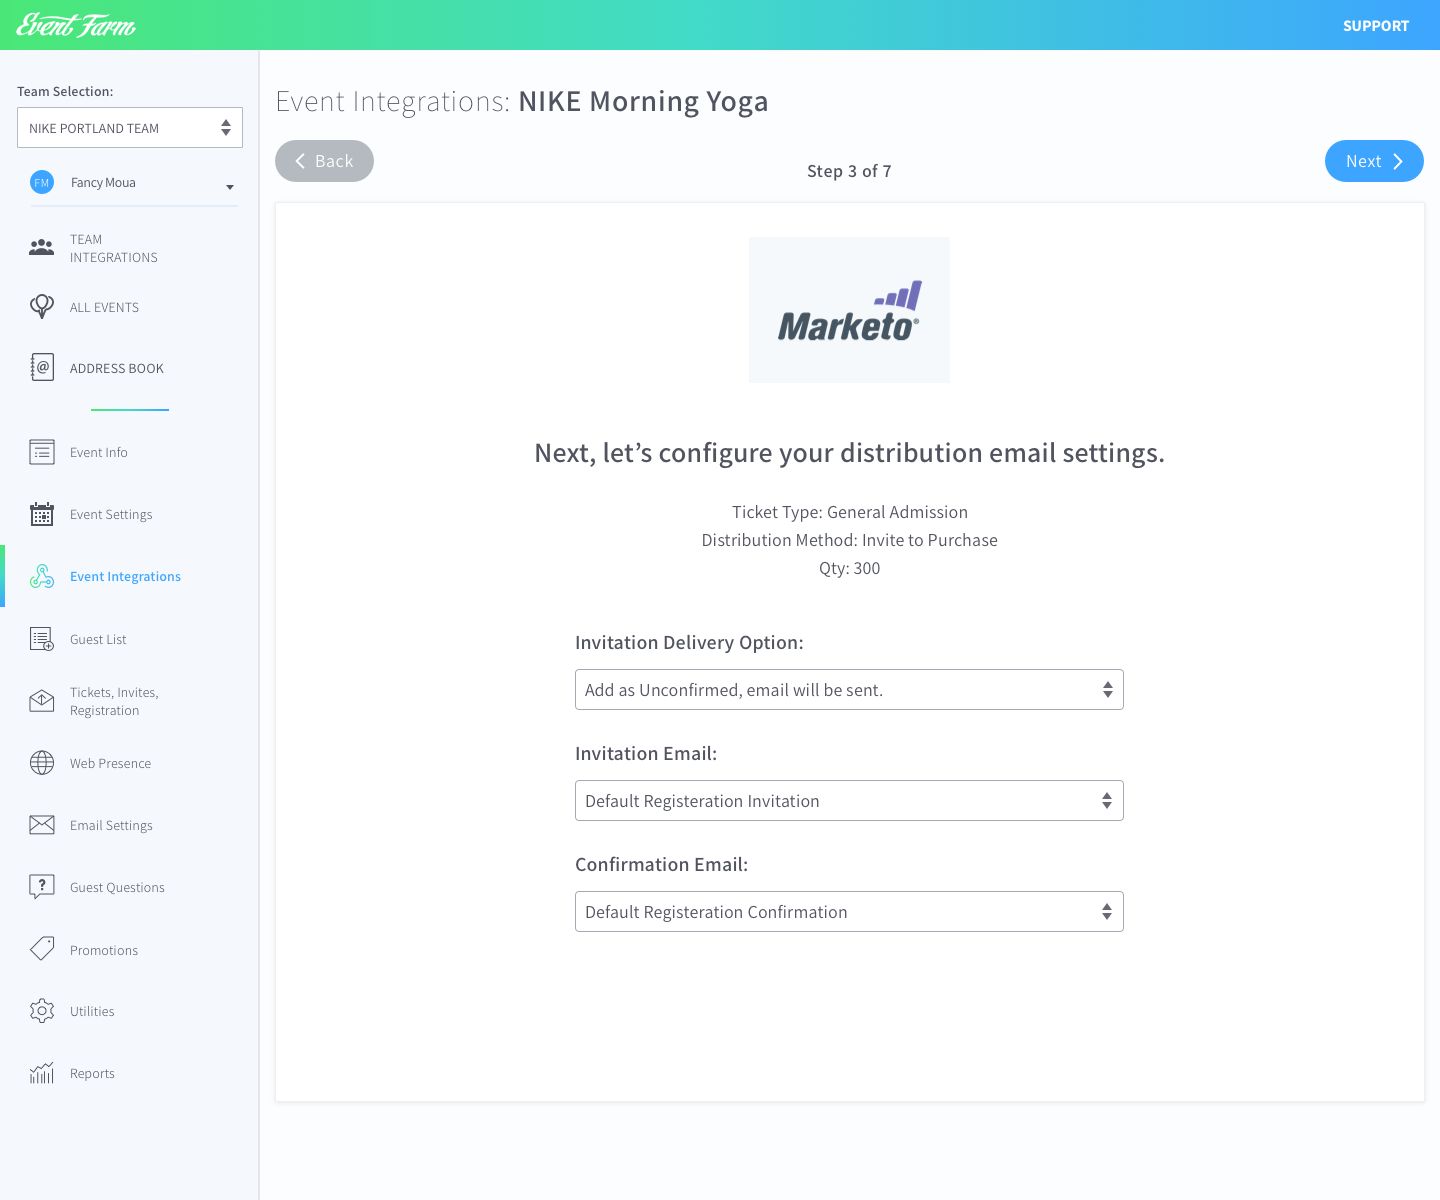The width and height of the screenshot is (1440, 1200).
Task: Expand the Fancy Moua user menu arrow
Action: click(230, 187)
